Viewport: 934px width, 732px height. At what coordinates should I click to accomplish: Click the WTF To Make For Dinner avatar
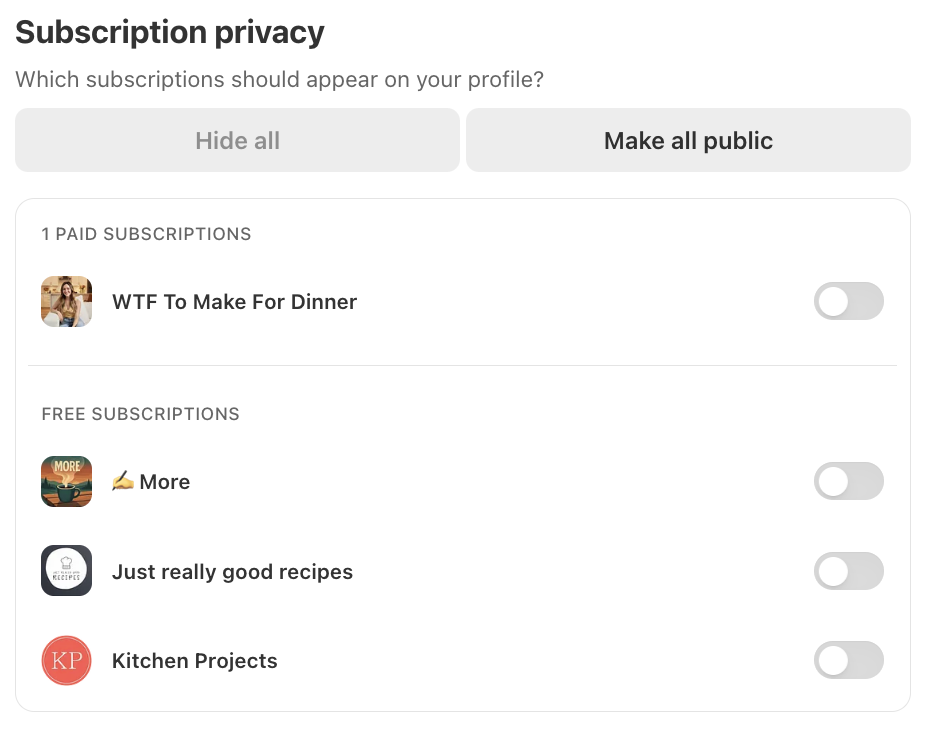click(x=66, y=301)
